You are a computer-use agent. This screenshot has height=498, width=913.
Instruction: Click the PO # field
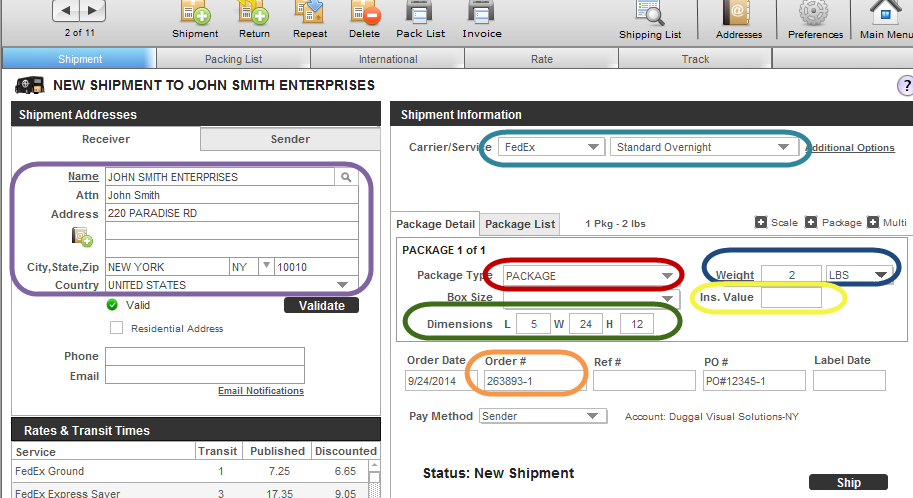[x=754, y=380]
